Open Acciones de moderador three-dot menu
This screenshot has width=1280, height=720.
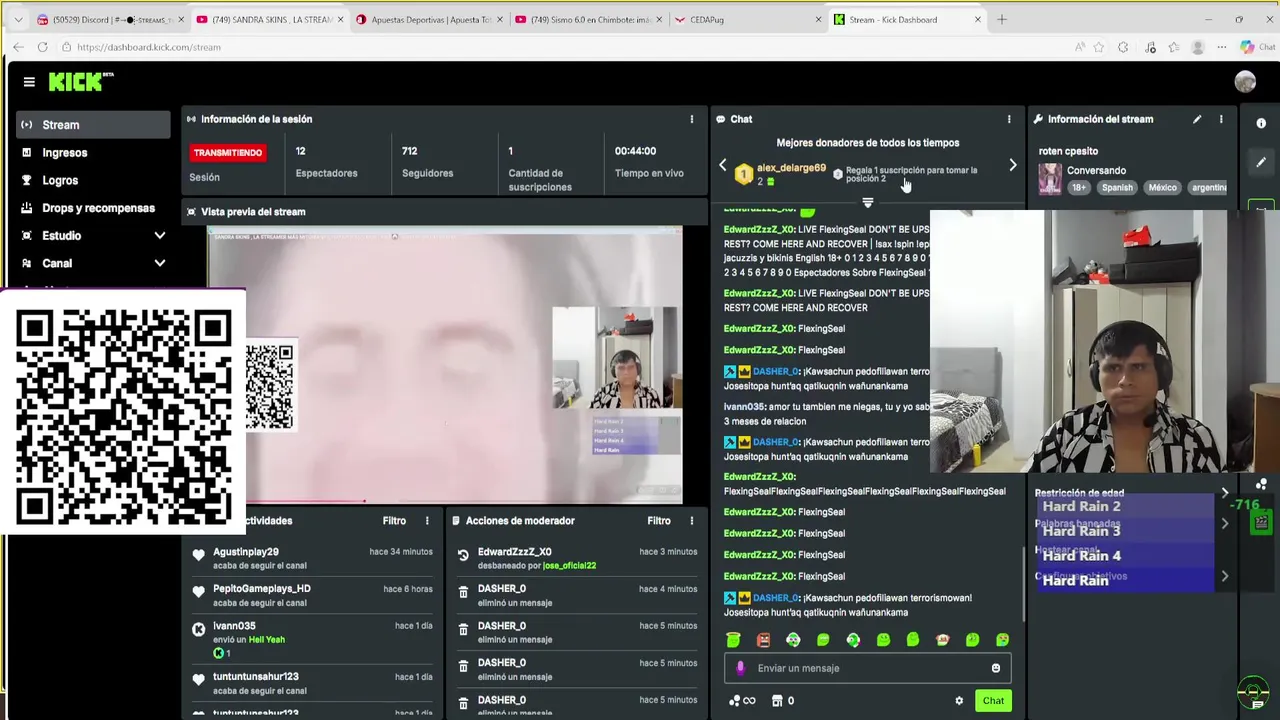[x=691, y=521]
